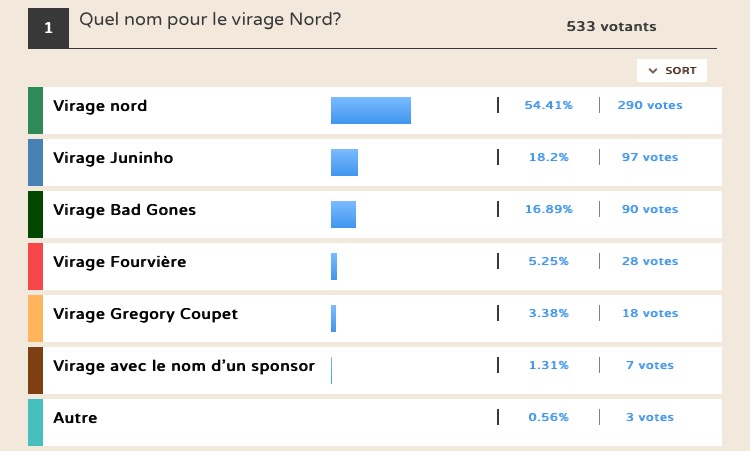Click the question title text
This screenshot has width=750, height=451.
210,20
